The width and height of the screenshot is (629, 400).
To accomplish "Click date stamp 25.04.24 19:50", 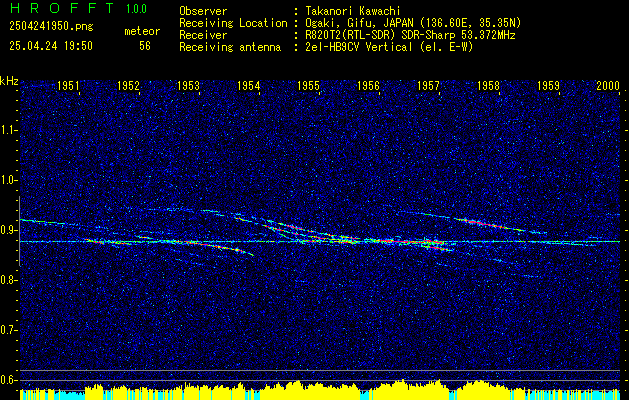I will click(x=51, y=46).
